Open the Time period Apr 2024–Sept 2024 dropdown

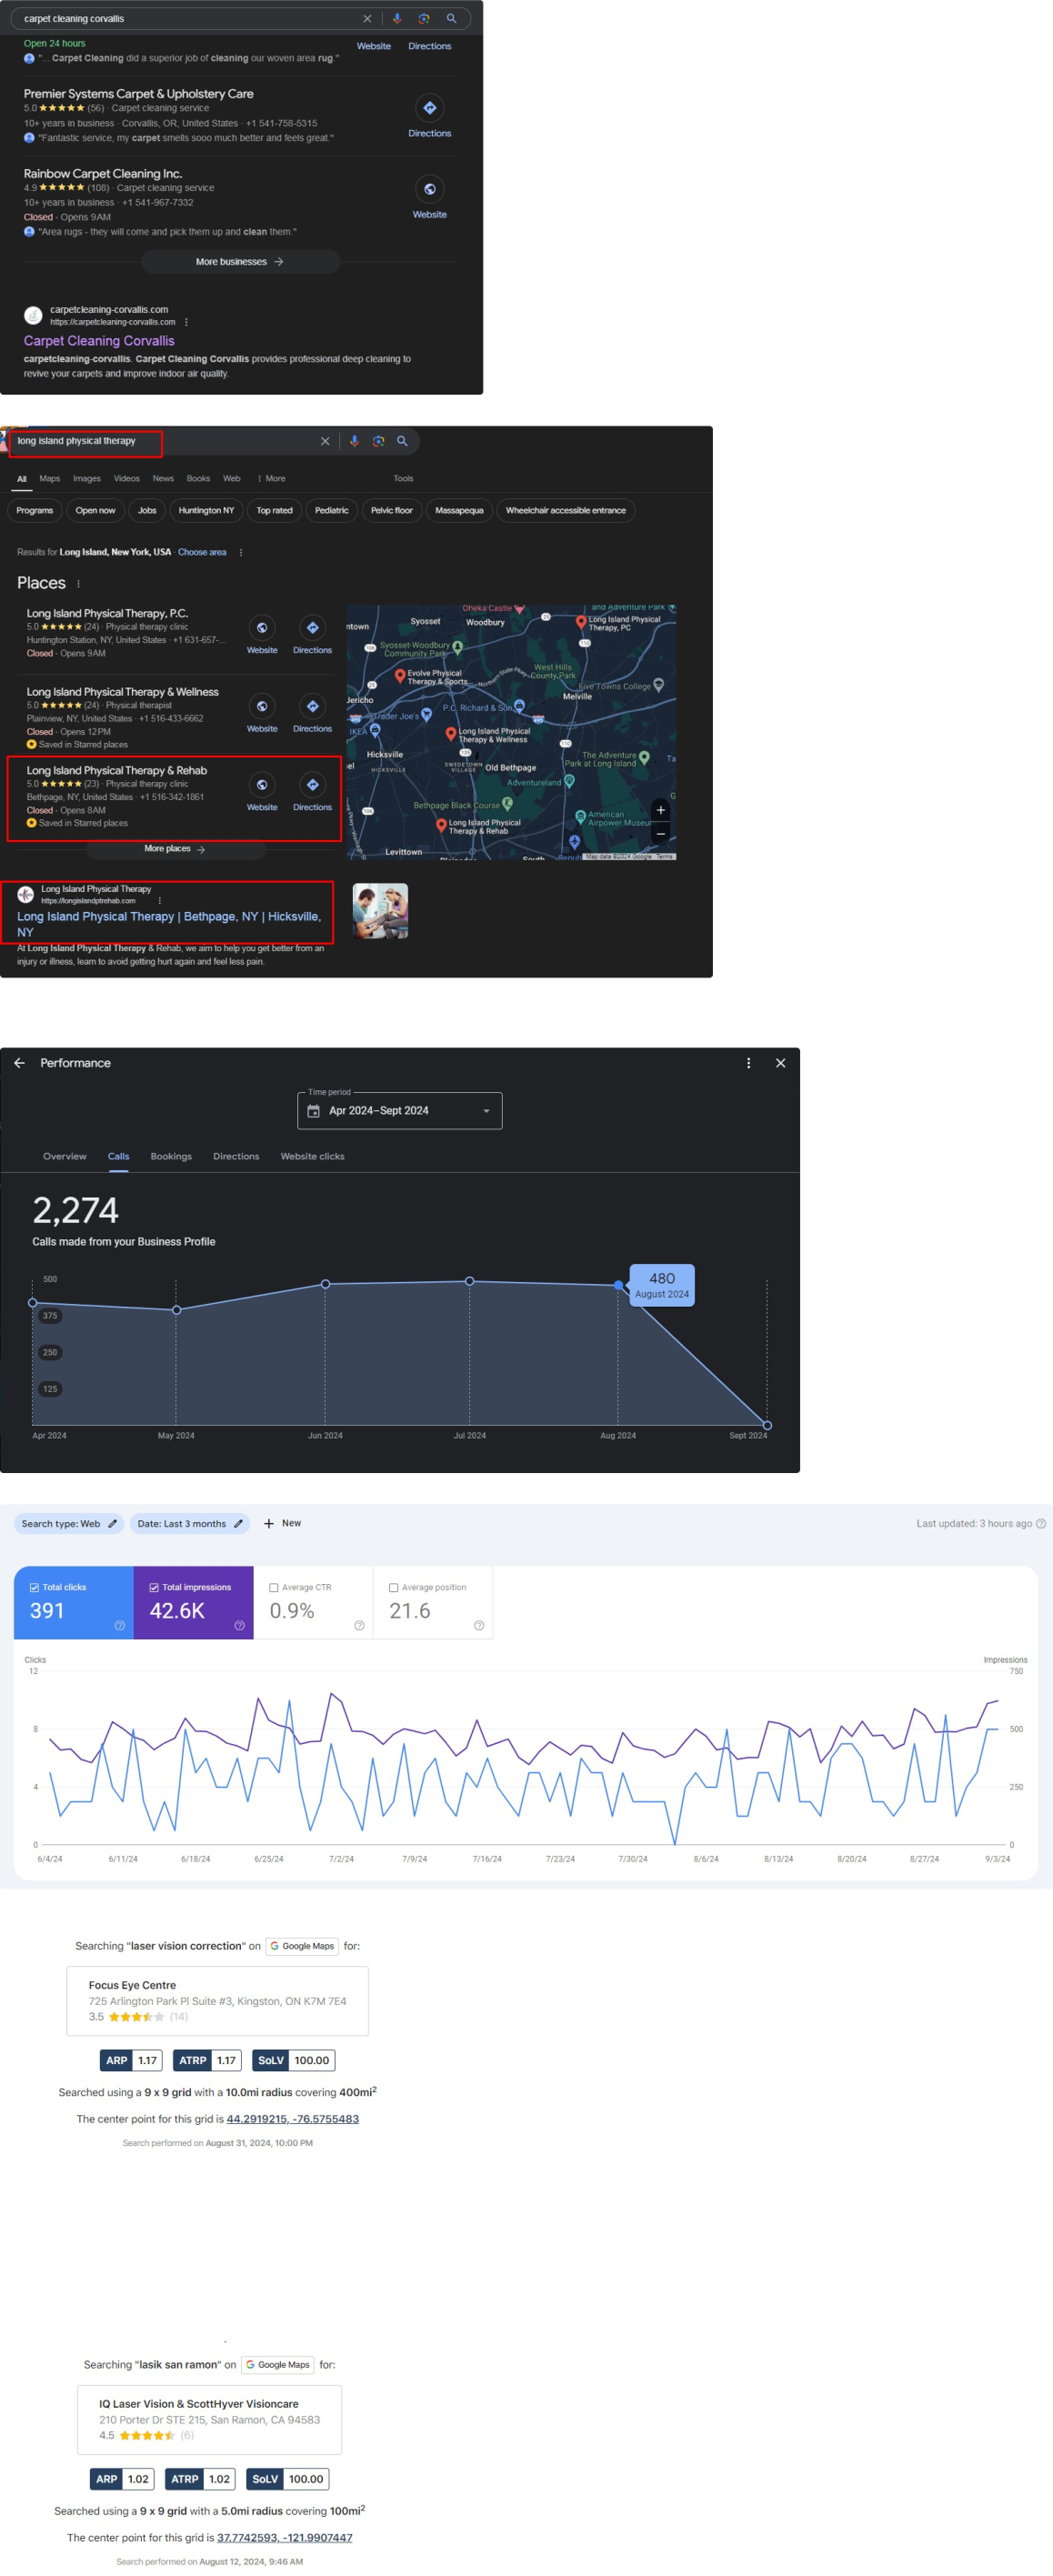(400, 1111)
